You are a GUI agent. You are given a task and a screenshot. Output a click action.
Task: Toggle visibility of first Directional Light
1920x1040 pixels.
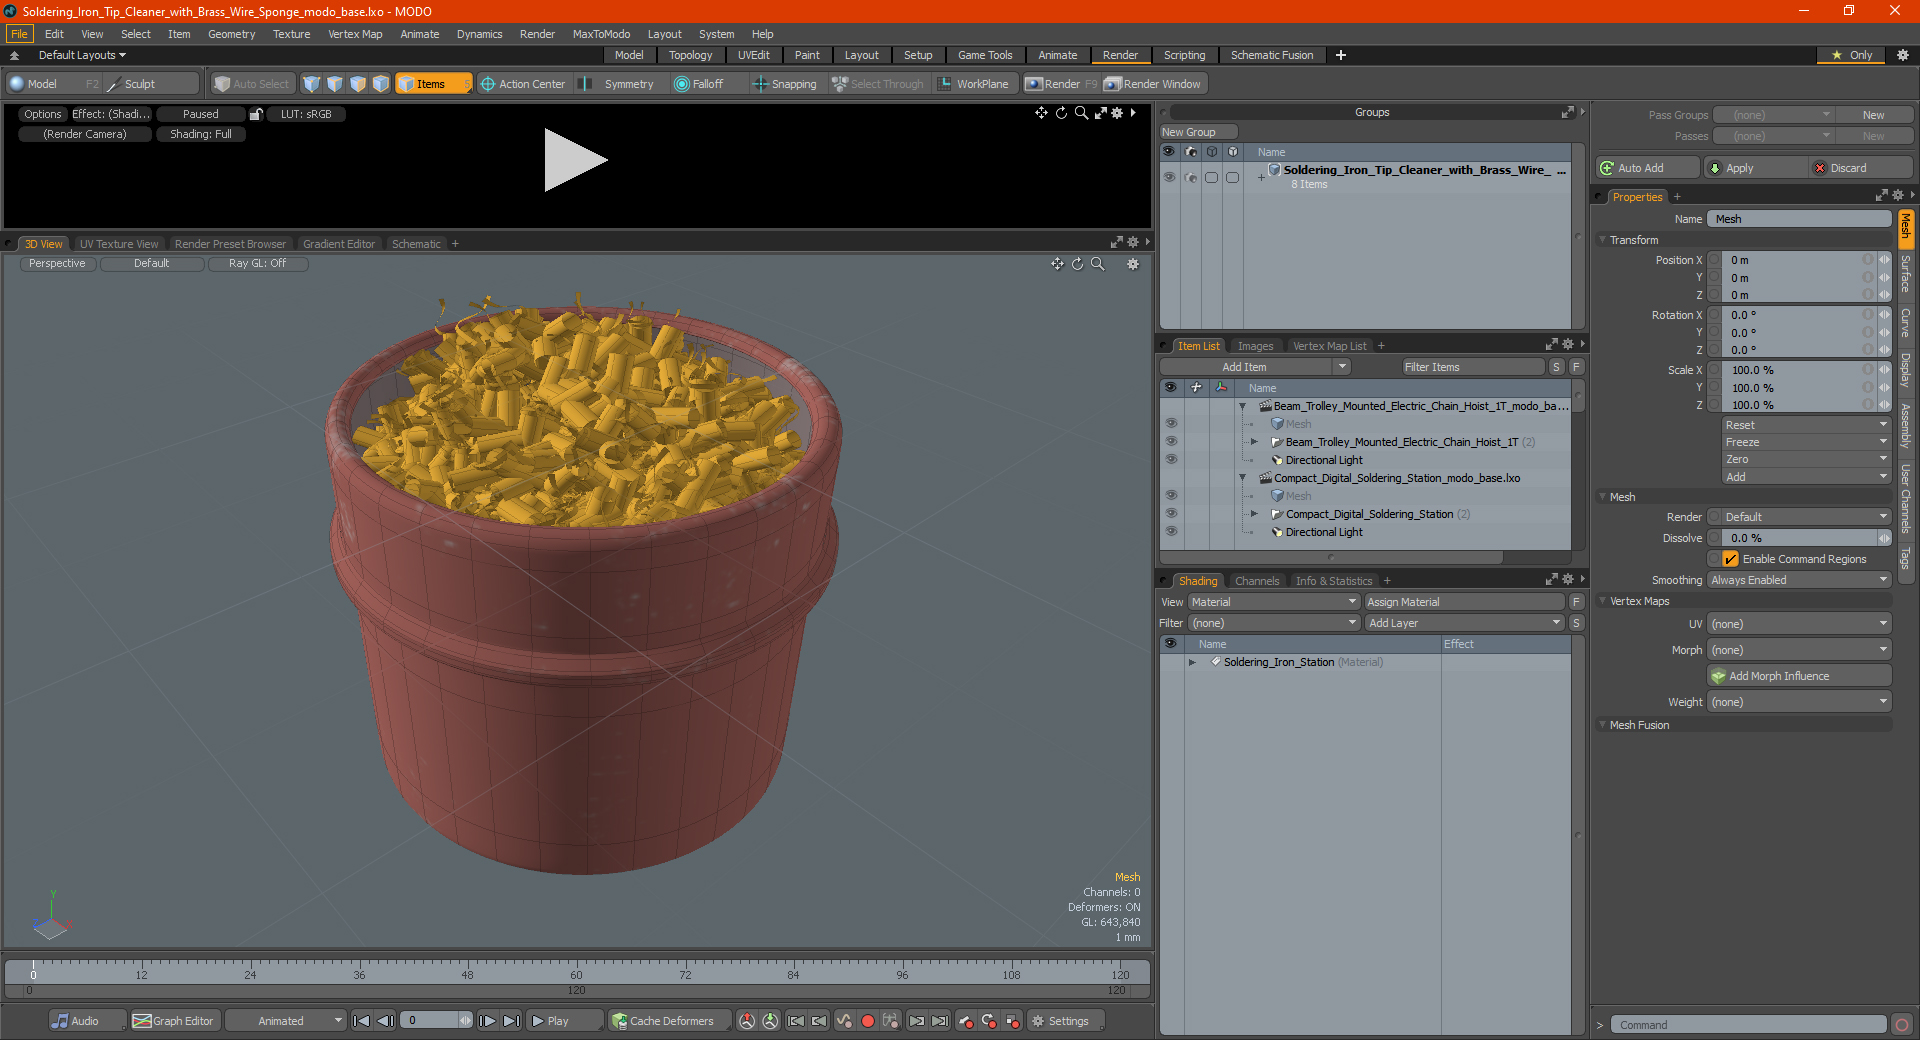pyautogui.click(x=1171, y=459)
